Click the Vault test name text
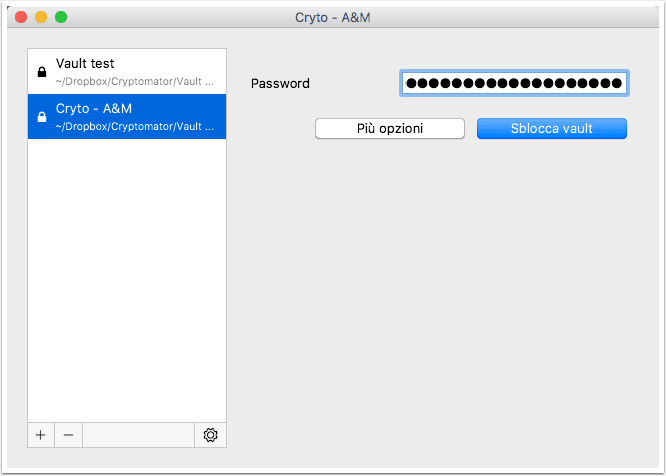 coord(85,63)
